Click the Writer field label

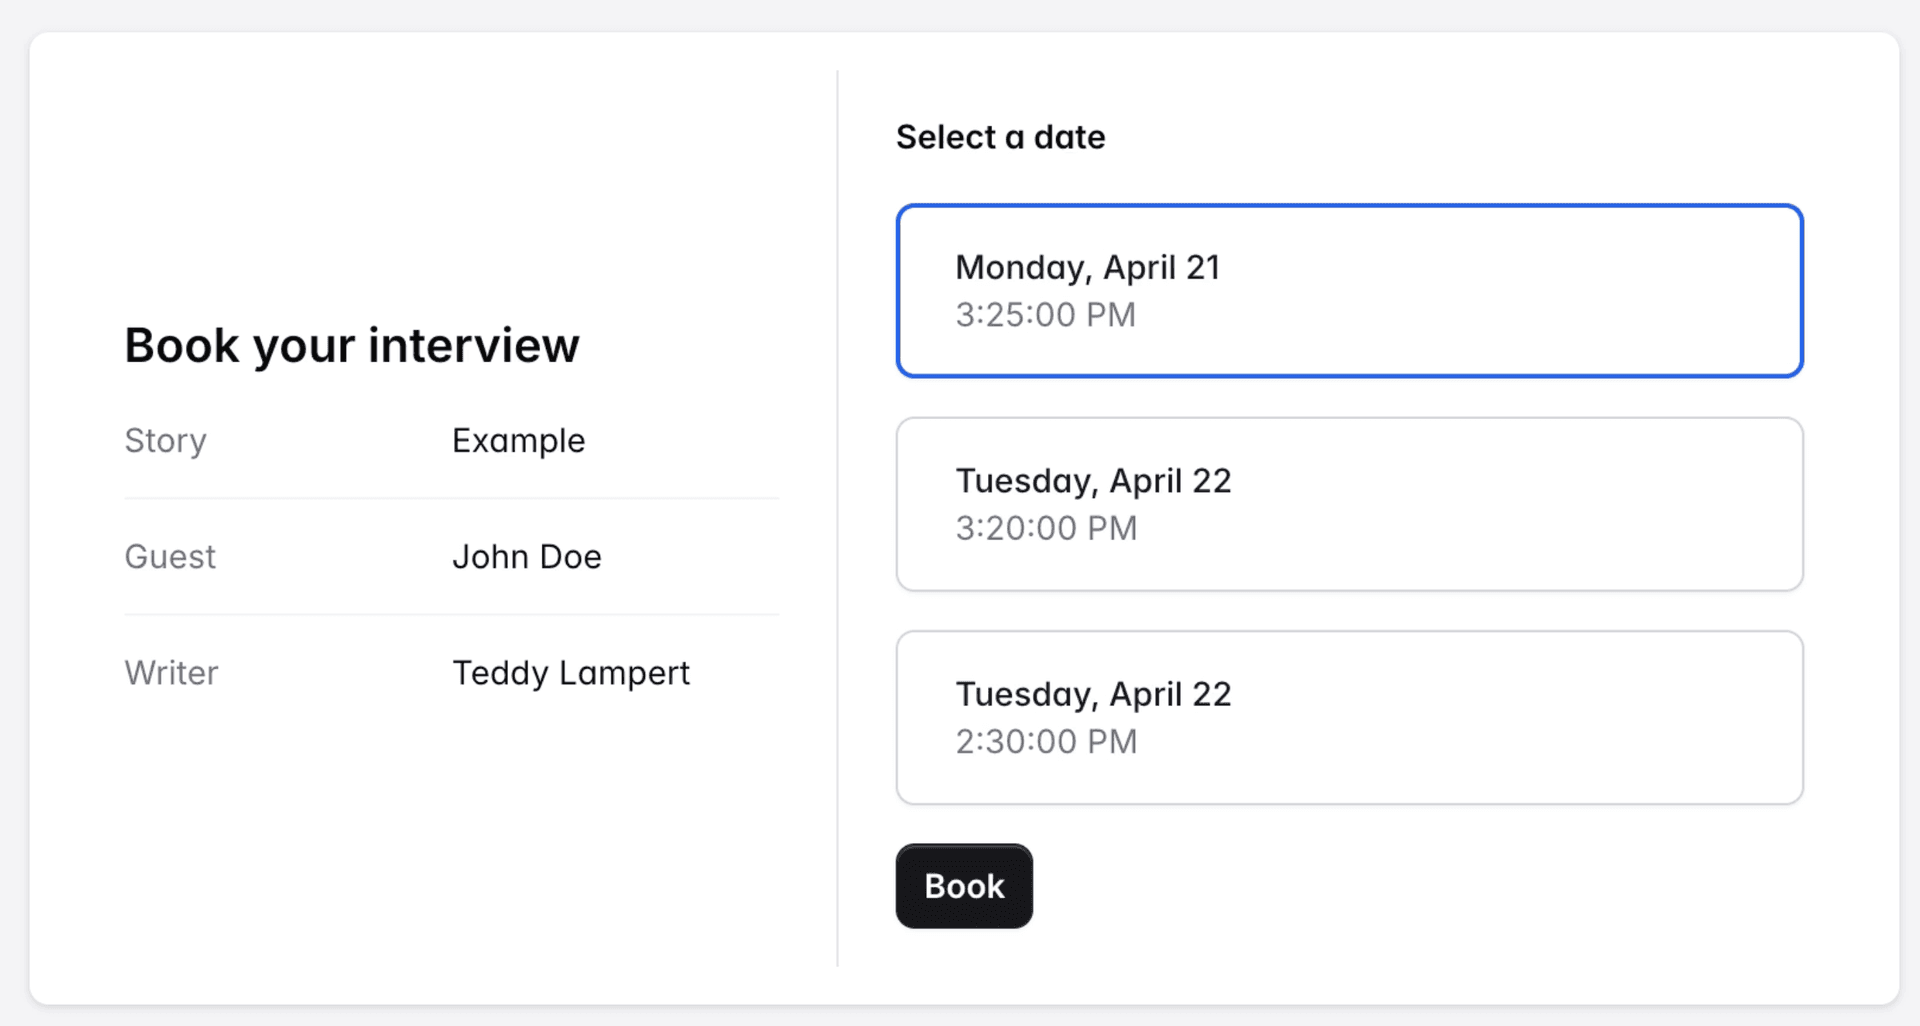171,673
